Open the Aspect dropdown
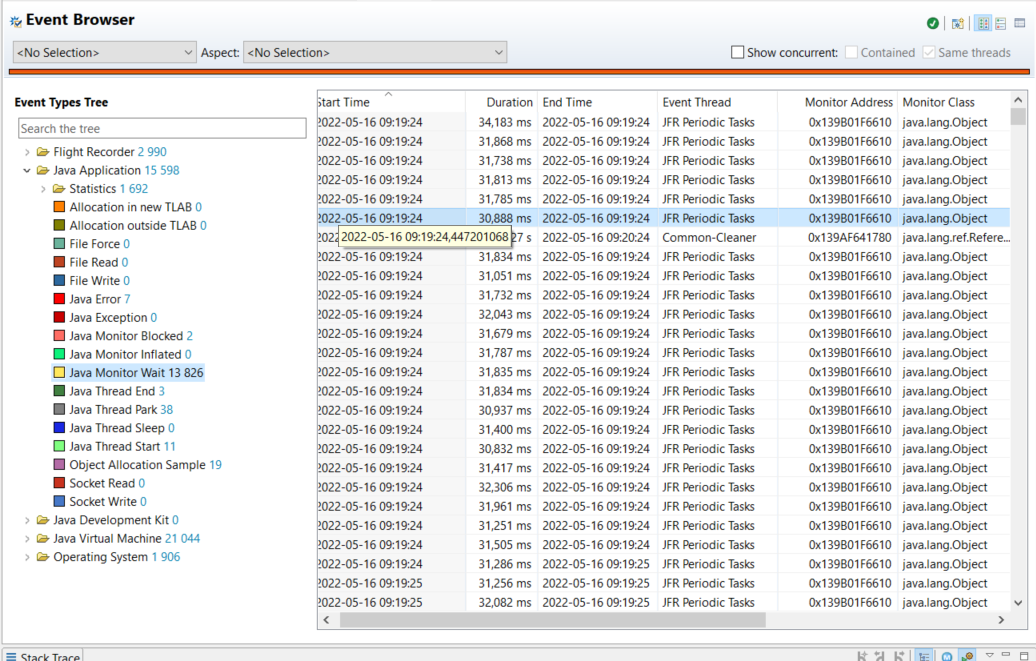 pyautogui.click(x=375, y=52)
